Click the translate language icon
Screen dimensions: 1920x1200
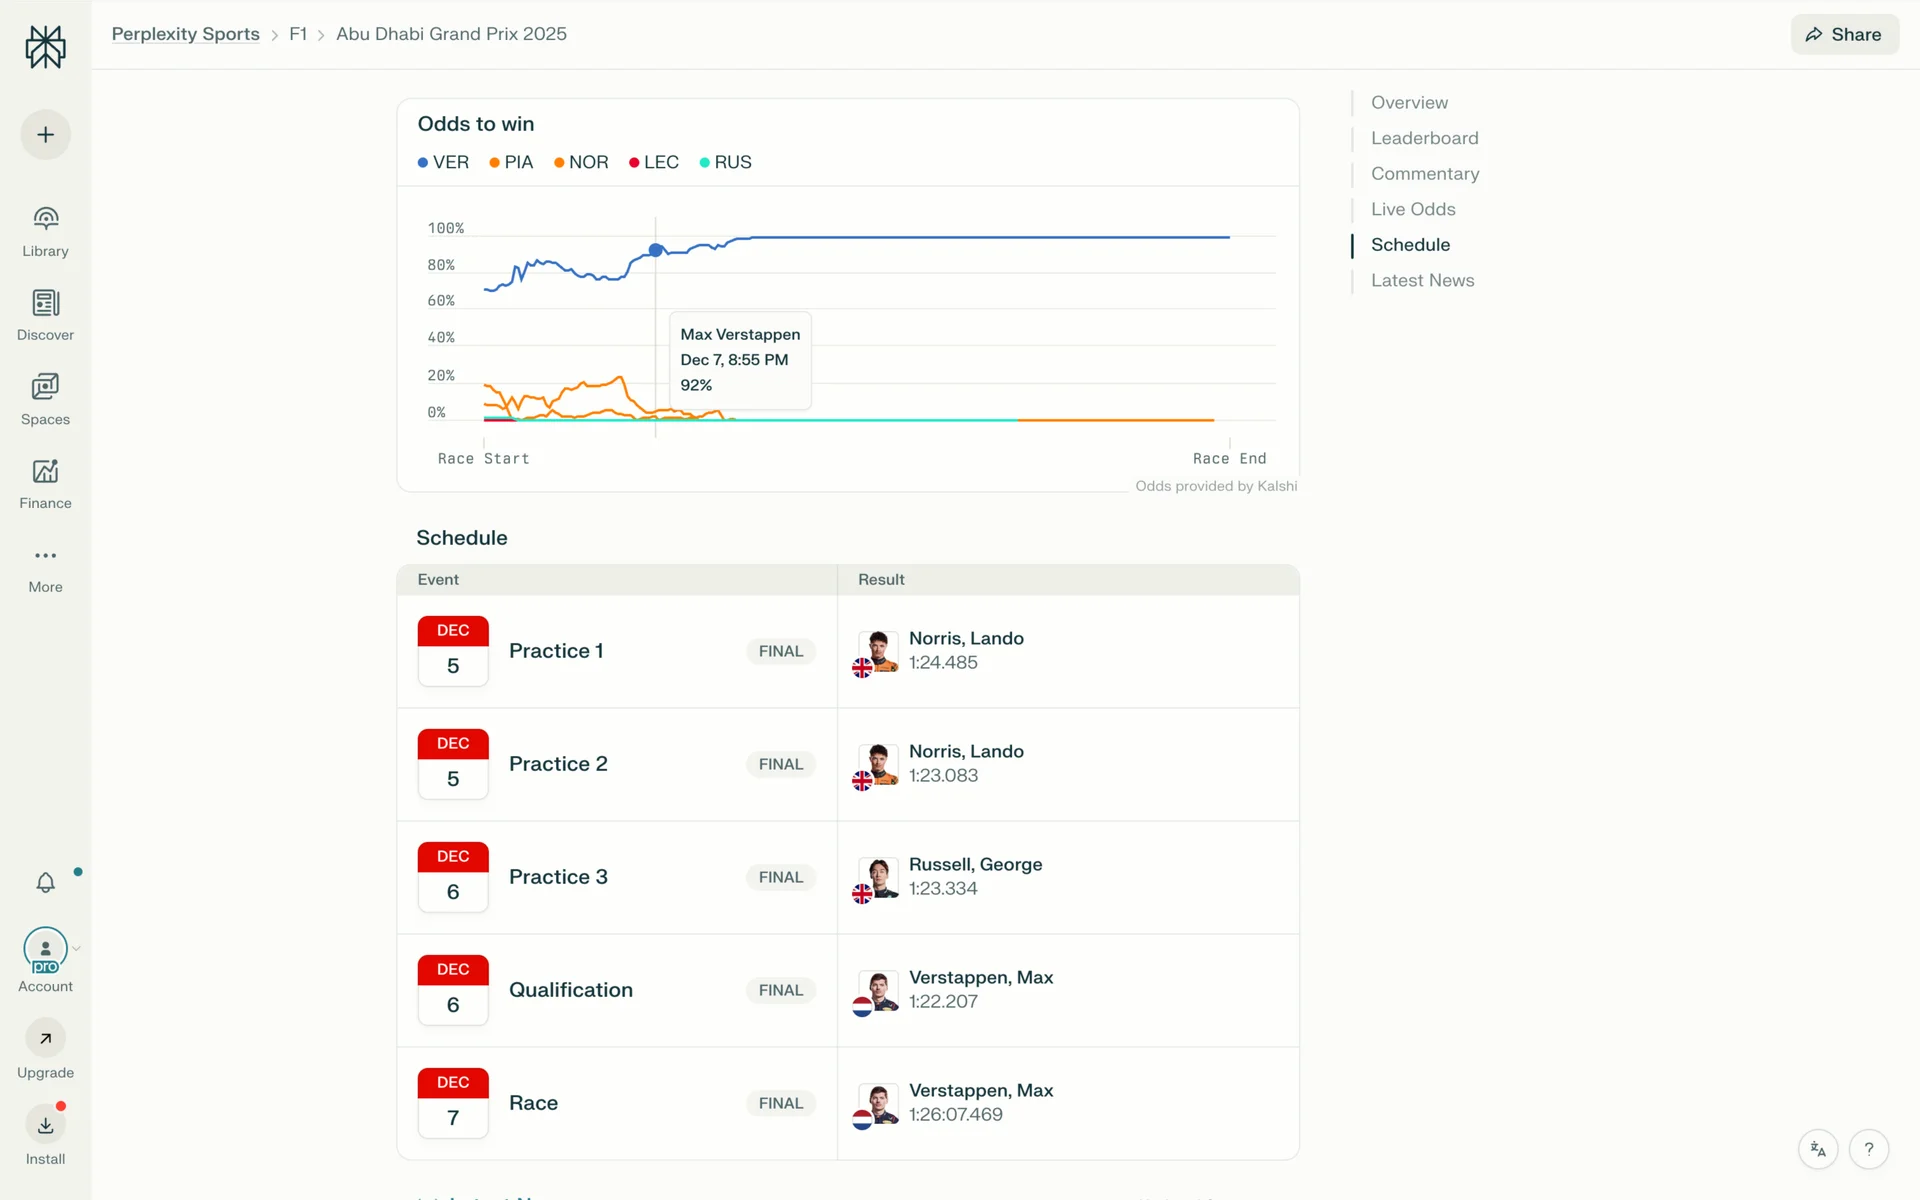click(1818, 1149)
